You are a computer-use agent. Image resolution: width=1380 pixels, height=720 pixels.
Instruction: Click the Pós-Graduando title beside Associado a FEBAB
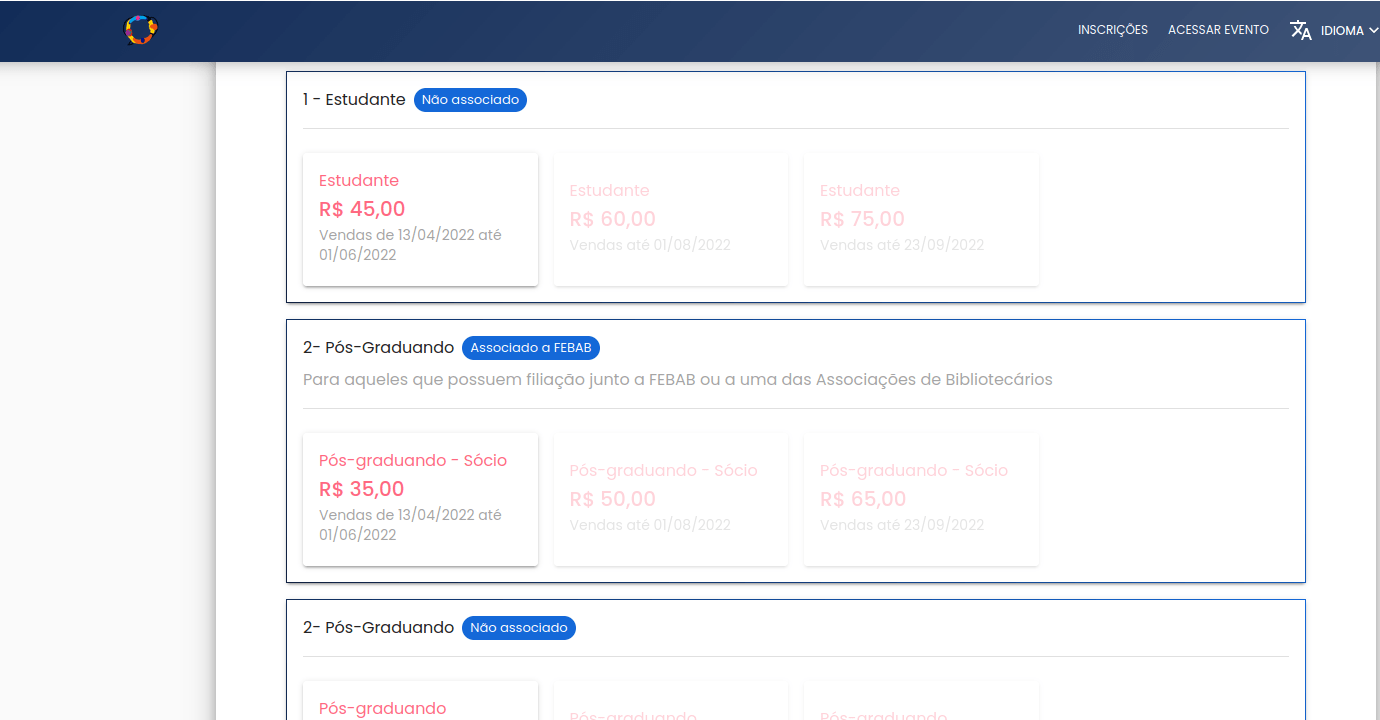click(x=378, y=348)
